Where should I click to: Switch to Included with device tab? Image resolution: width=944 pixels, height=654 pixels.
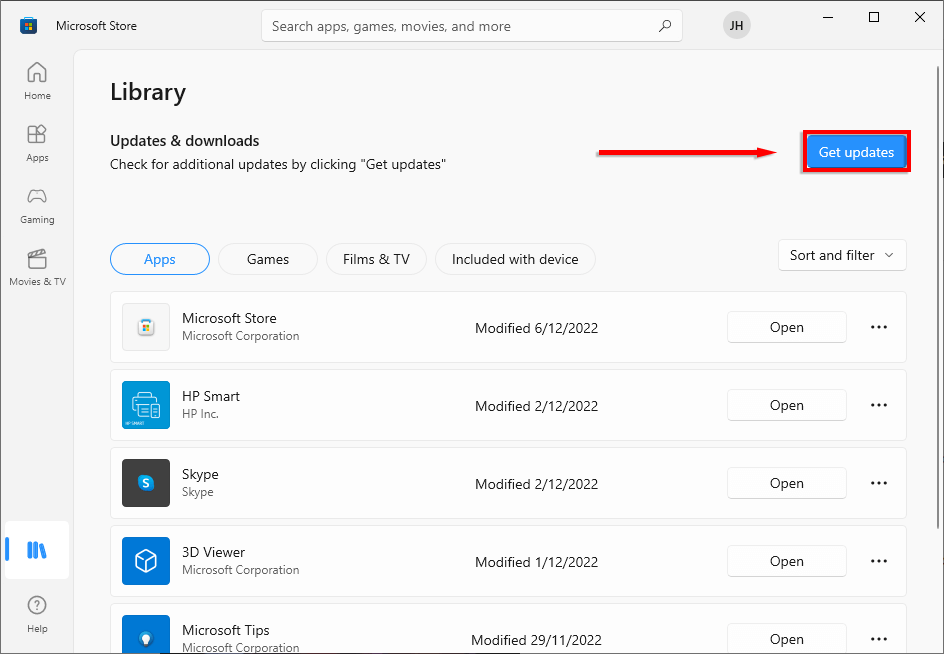[x=515, y=259]
